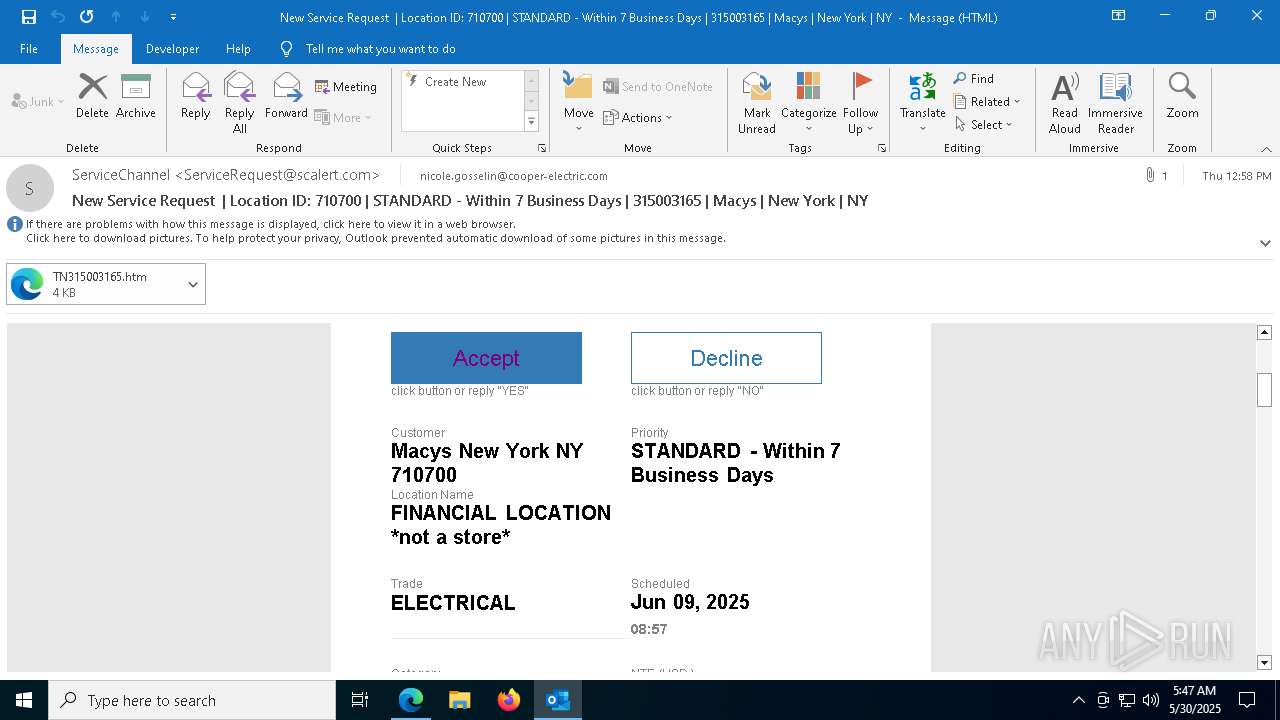This screenshot has height=720, width=1280.
Task: Open the volume control in system tray
Action: (1151, 700)
